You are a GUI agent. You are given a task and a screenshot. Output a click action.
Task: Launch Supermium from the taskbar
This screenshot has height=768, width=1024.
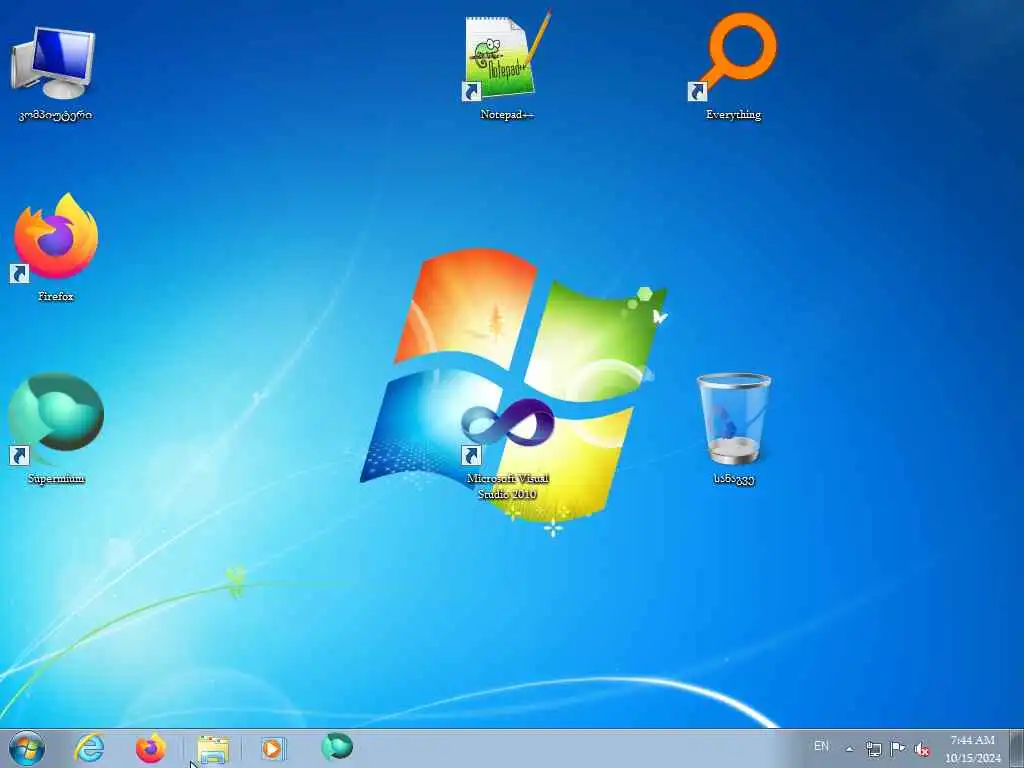pos(337,746)
